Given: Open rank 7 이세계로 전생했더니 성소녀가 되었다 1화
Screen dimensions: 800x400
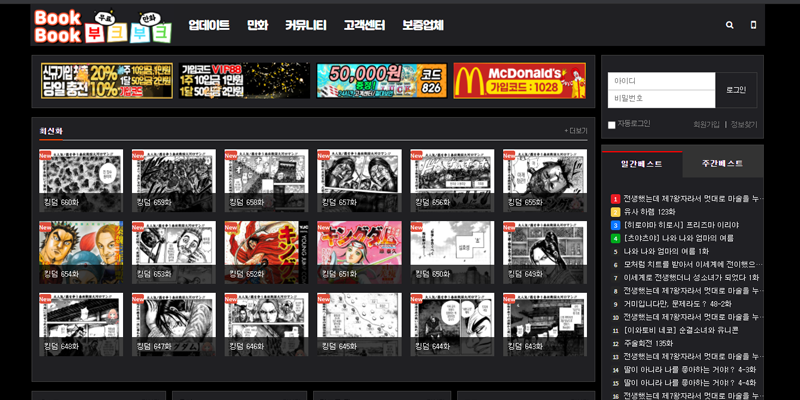Looking at the screenshot, I should coord(691,278).
